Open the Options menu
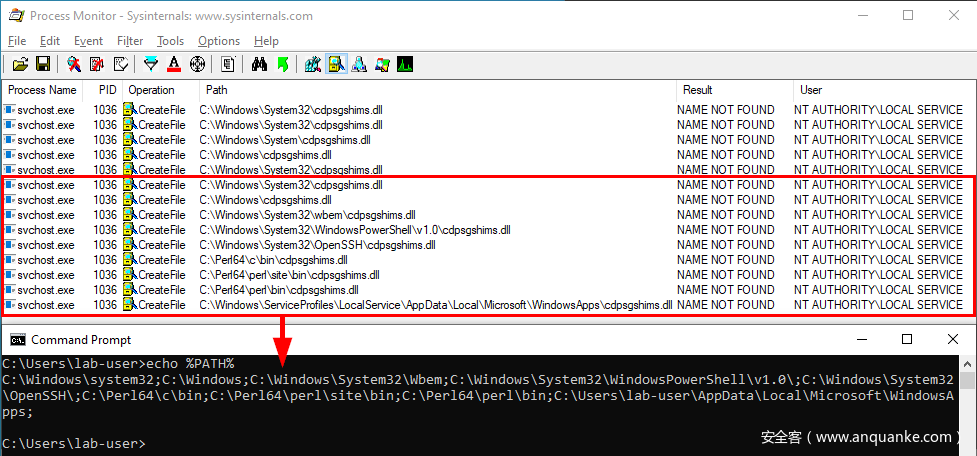977x456 pixels. (218, 41)
